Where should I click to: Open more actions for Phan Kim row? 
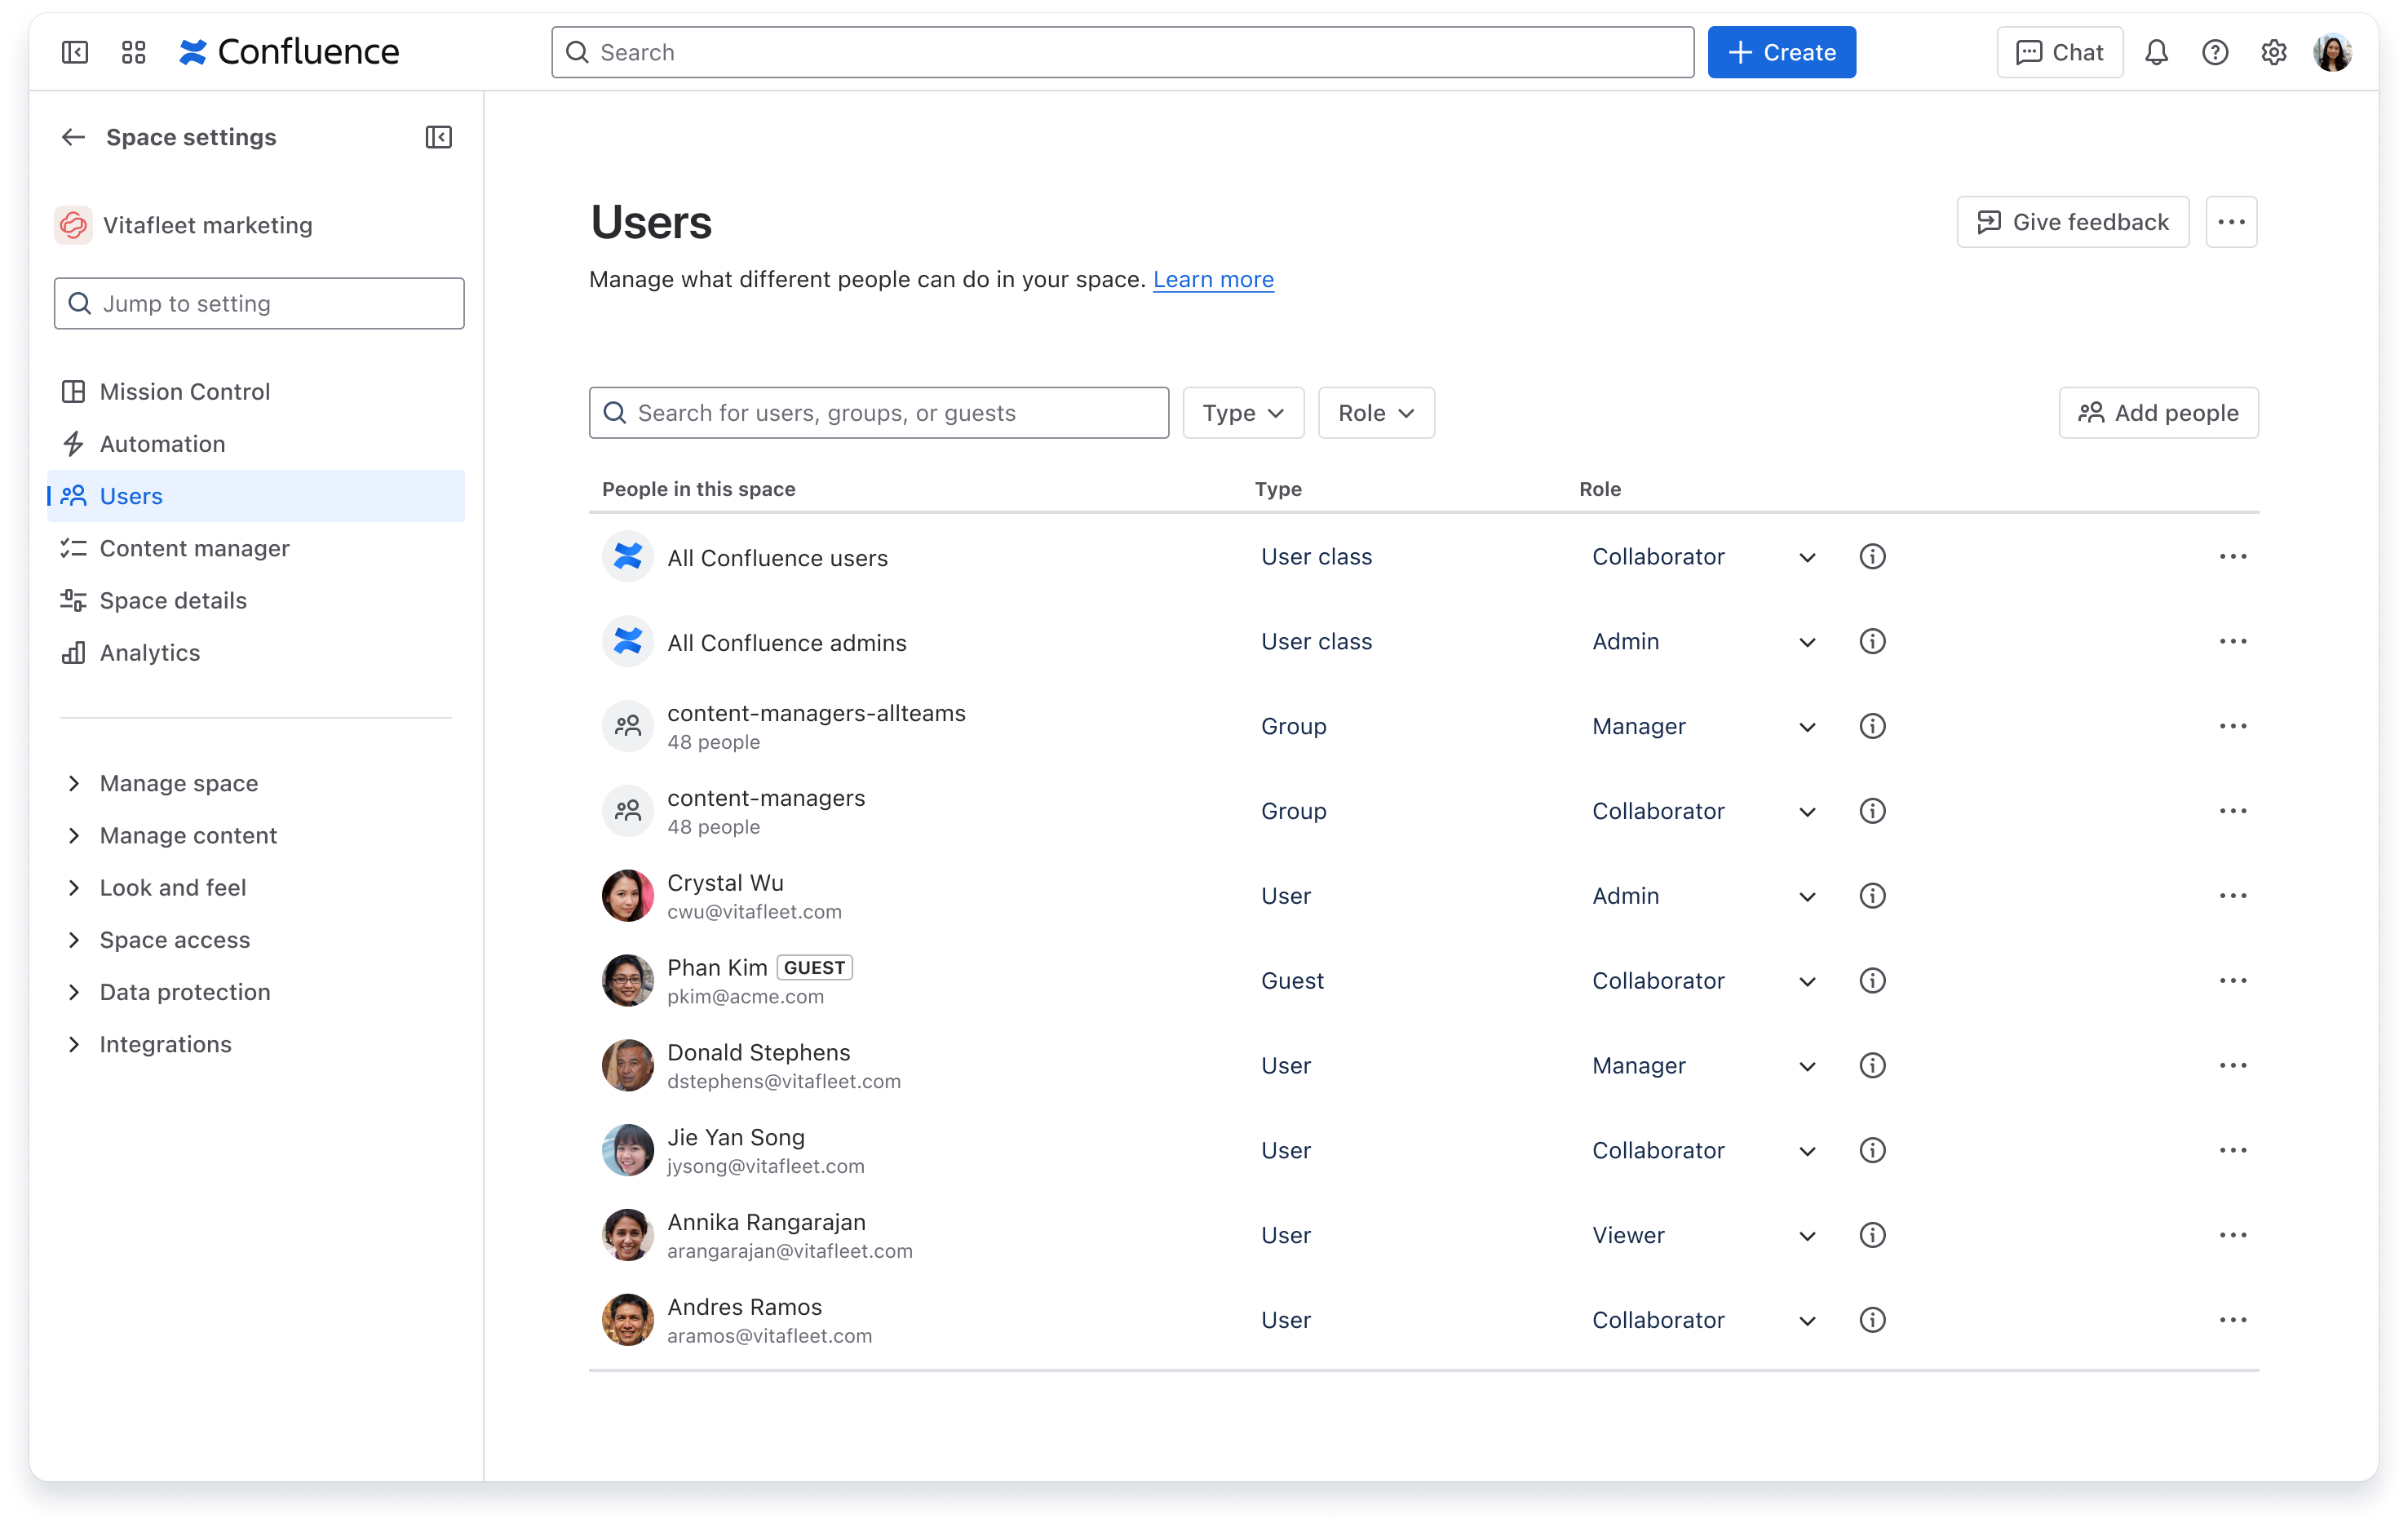point(2232,980)
